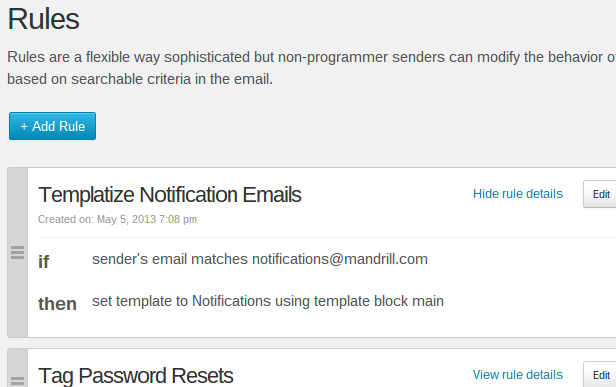The height and width of the screenshot is (387, 616).
Task: Edit the Tag Password Resets rule
Action: click(x=600, y=375)
